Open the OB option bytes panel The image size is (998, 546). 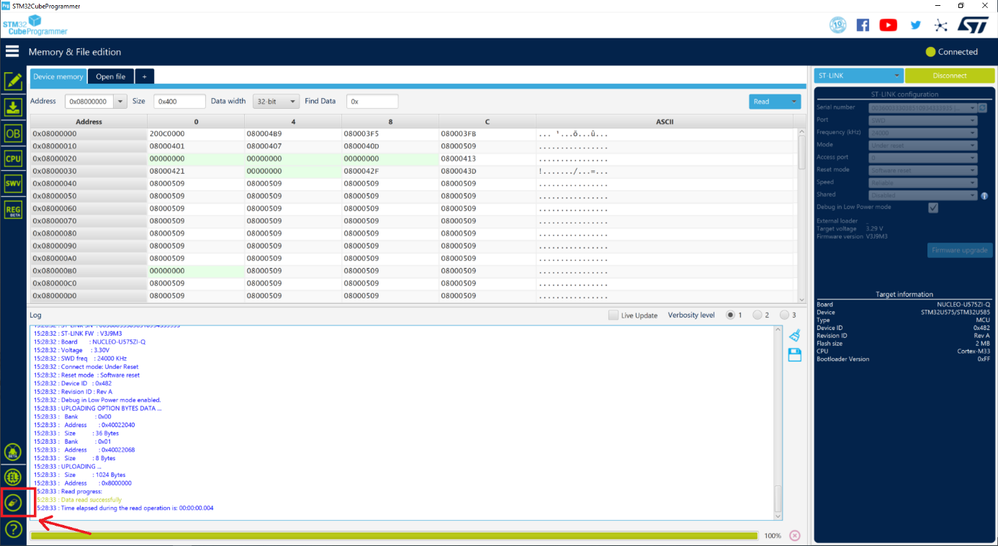(13, 133)
